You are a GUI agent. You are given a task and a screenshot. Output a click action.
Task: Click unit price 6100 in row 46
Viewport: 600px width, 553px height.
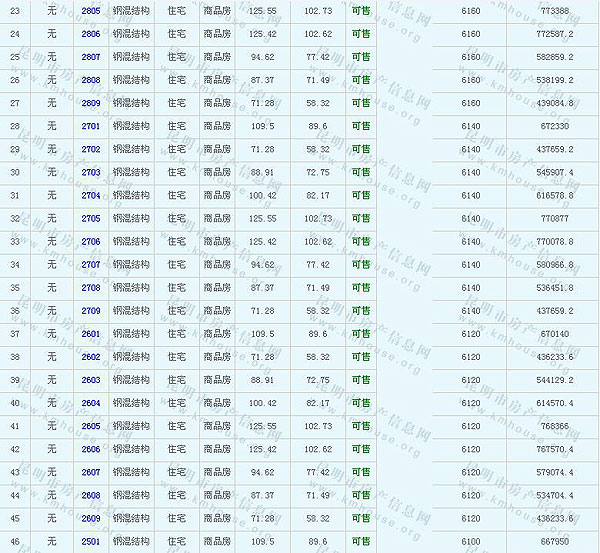pos(470,540)
